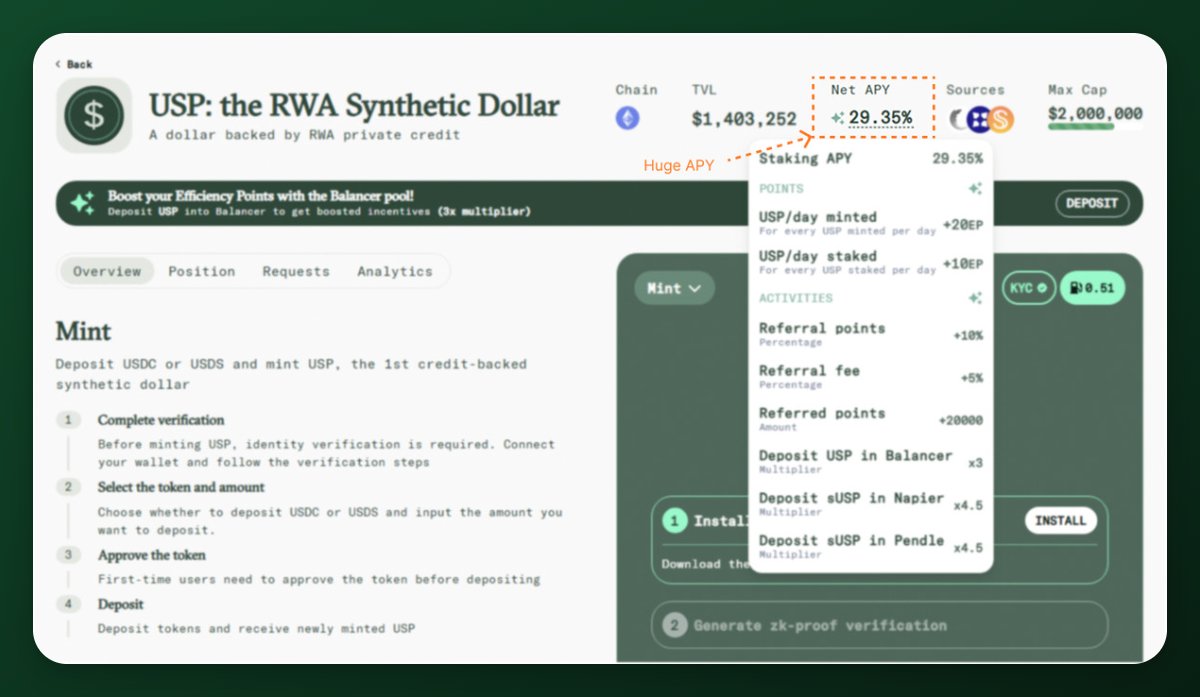This screenshot has height=697, width=1200.
Task: Open the Mint dropdown selector
Action: tap(674, 288)
